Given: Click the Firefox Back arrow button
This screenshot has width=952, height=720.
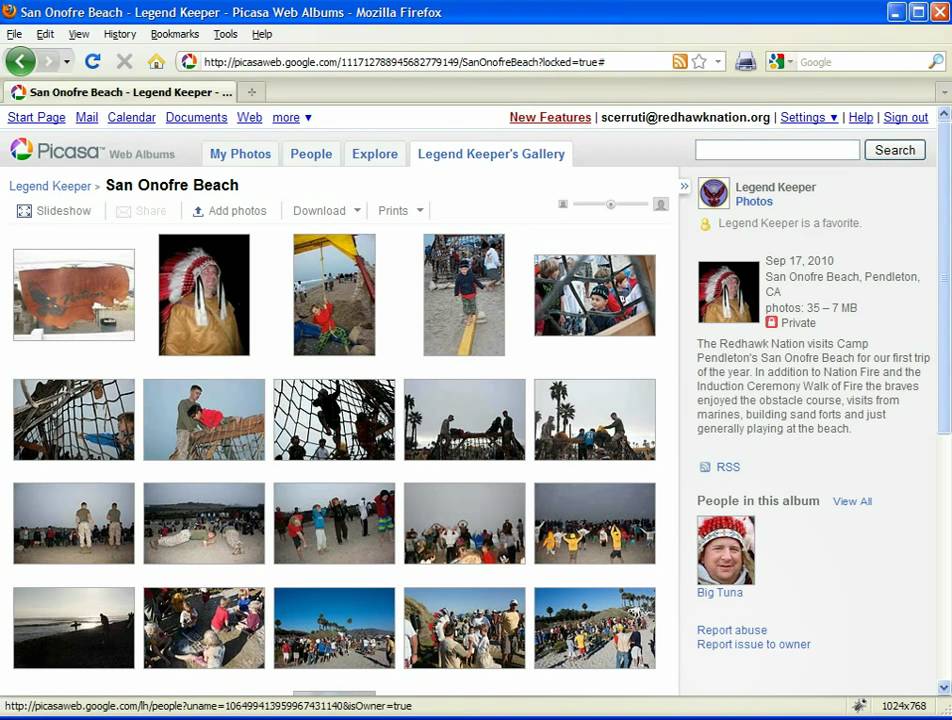Looking at the screenshot, I should pos(20,61).
